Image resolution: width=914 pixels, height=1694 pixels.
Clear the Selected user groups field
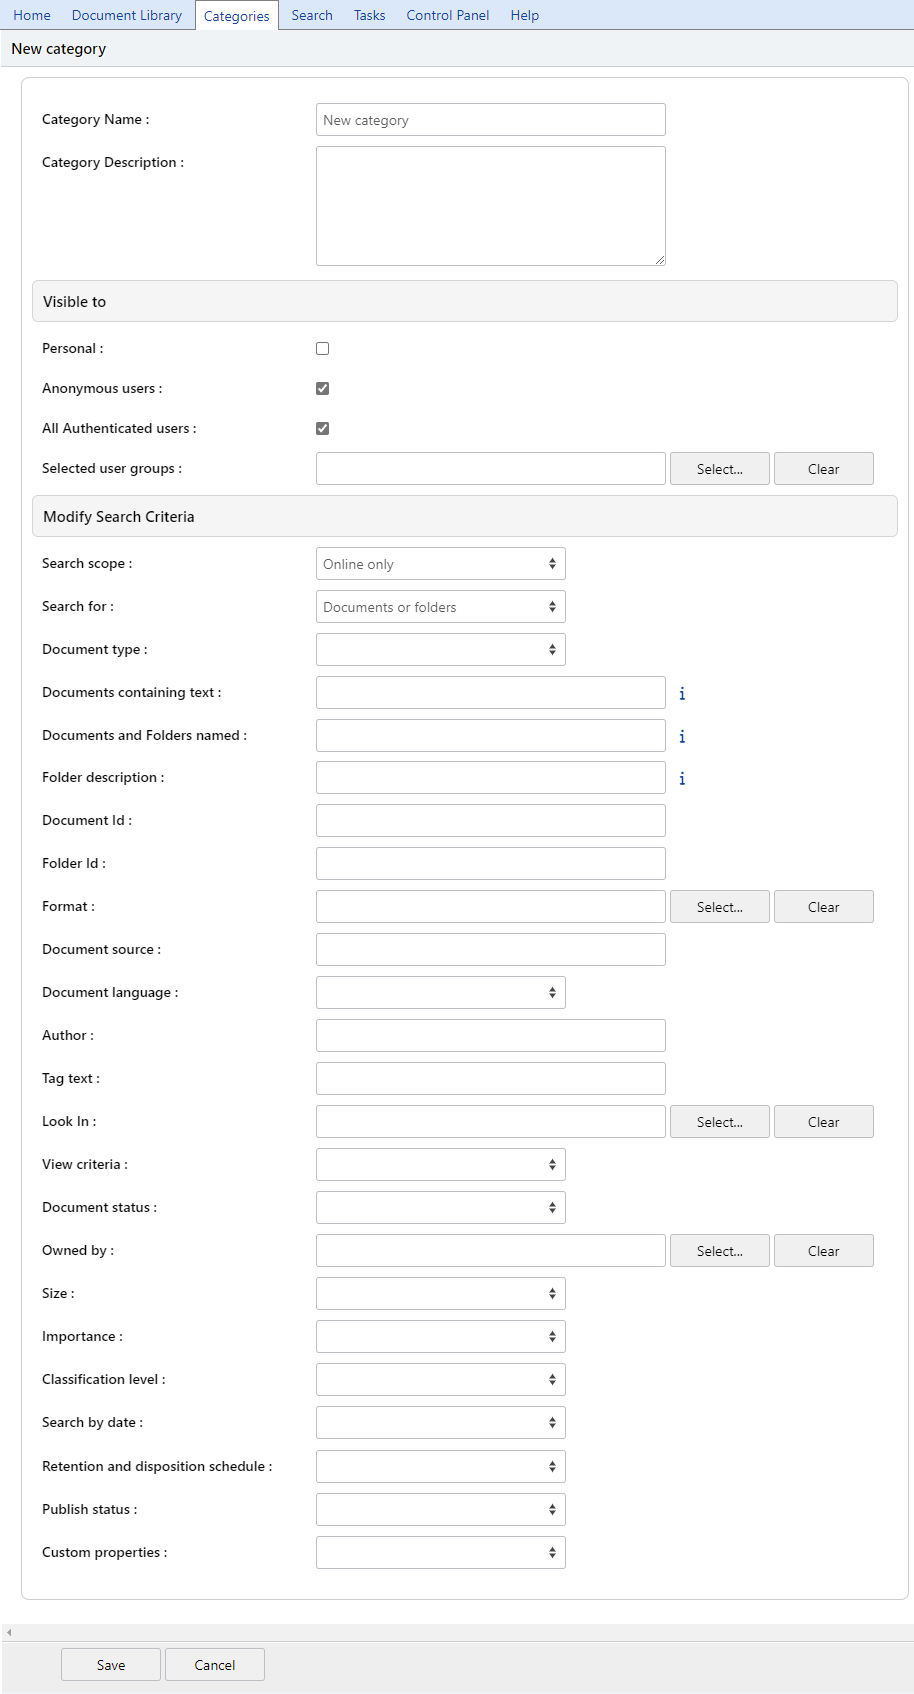tap(824, 469)
